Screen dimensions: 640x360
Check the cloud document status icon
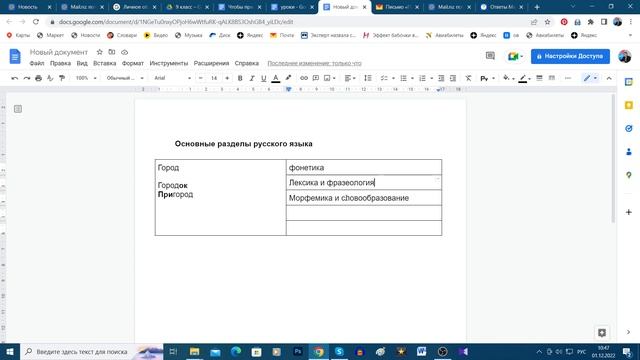[x=124, y=52]
